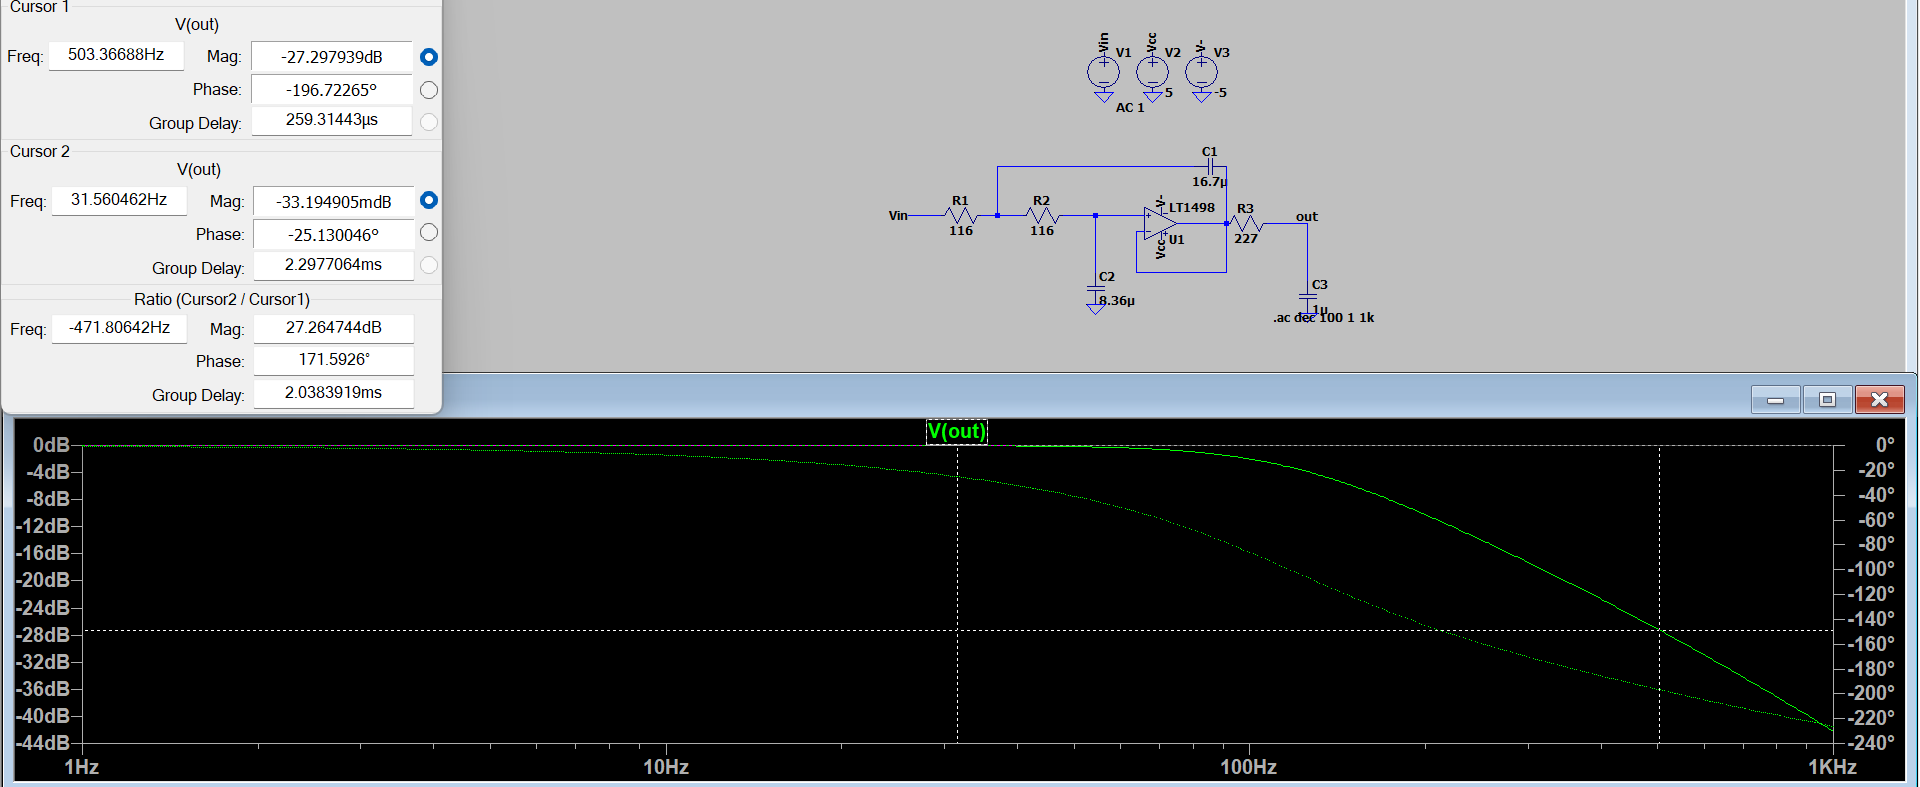
Task: Minimize the plot window
Action: 1776,400
